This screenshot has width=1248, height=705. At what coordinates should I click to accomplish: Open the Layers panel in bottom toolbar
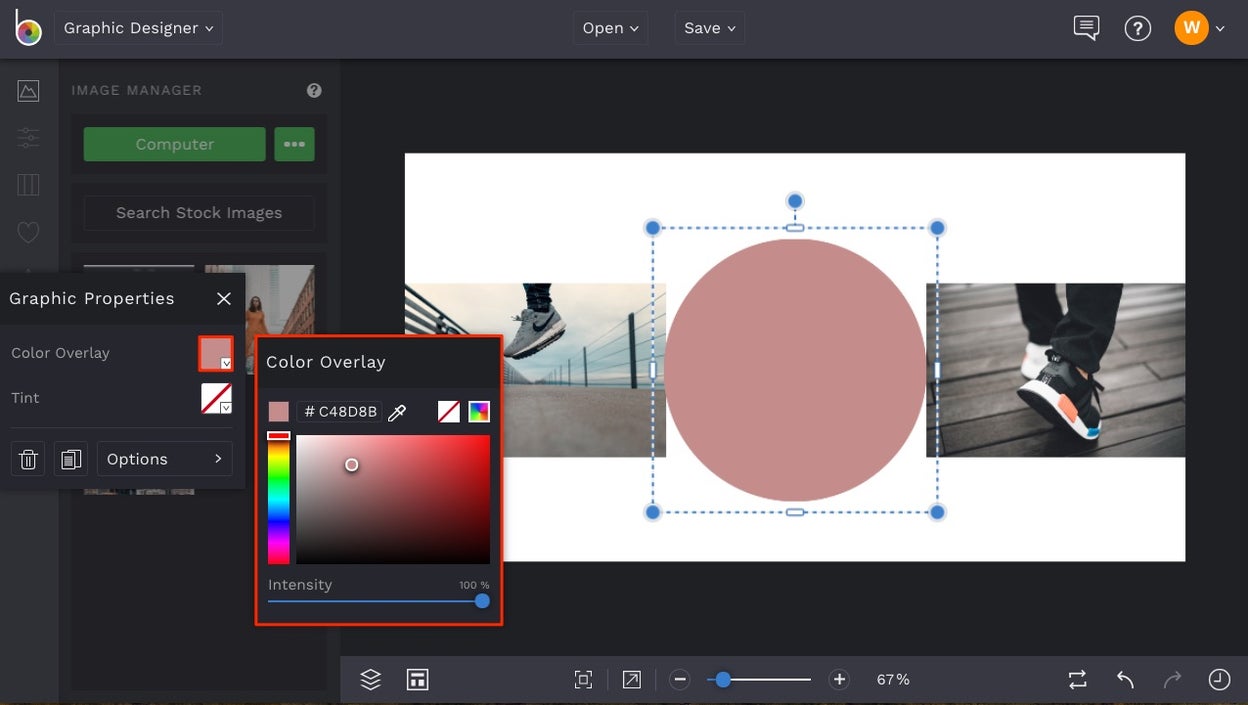click(370, 679)
